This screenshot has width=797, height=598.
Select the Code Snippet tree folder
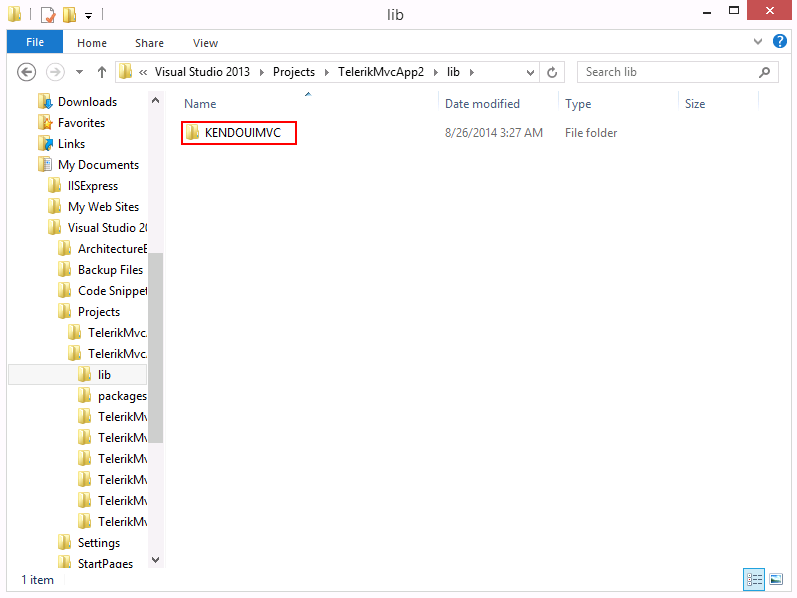112,291
